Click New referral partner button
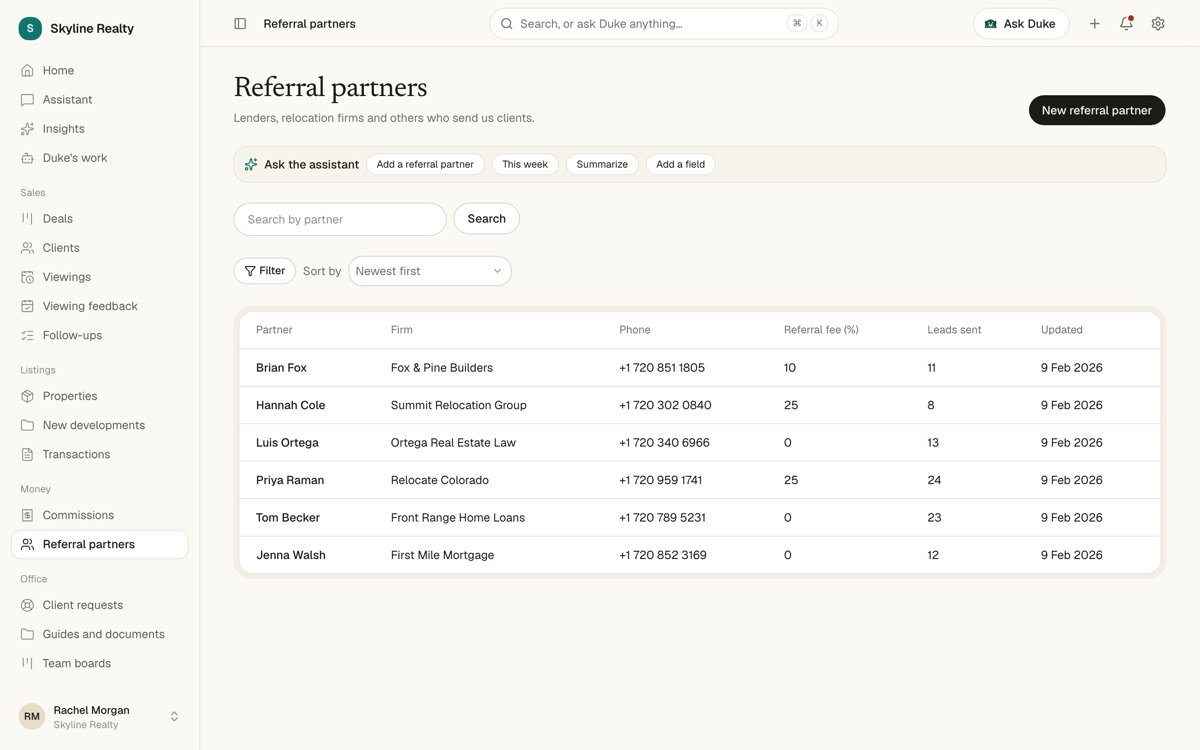This screenshot has height=750, width=1200. (1097, 110)
